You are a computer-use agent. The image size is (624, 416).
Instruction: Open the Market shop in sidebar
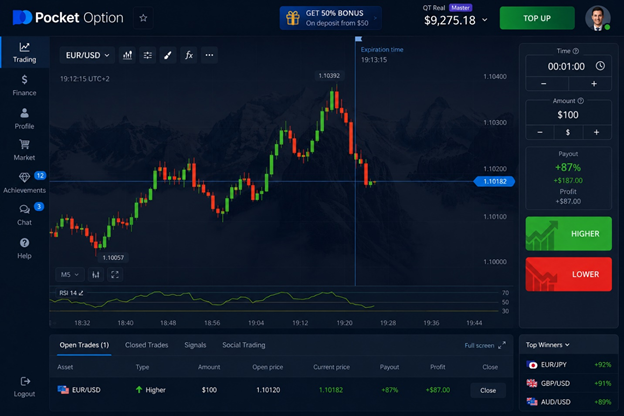24,150
